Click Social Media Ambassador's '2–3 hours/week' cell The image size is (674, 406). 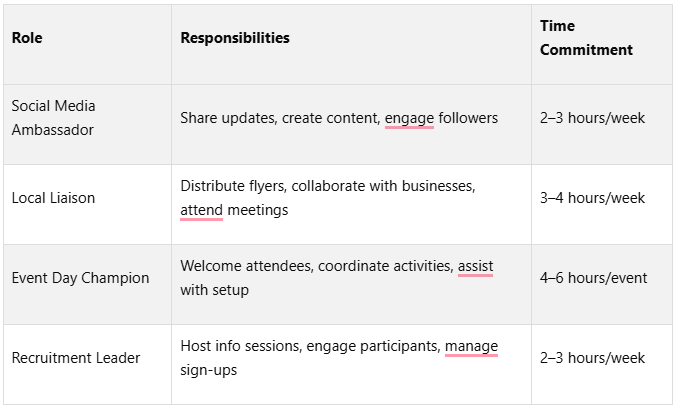[592, 118]
